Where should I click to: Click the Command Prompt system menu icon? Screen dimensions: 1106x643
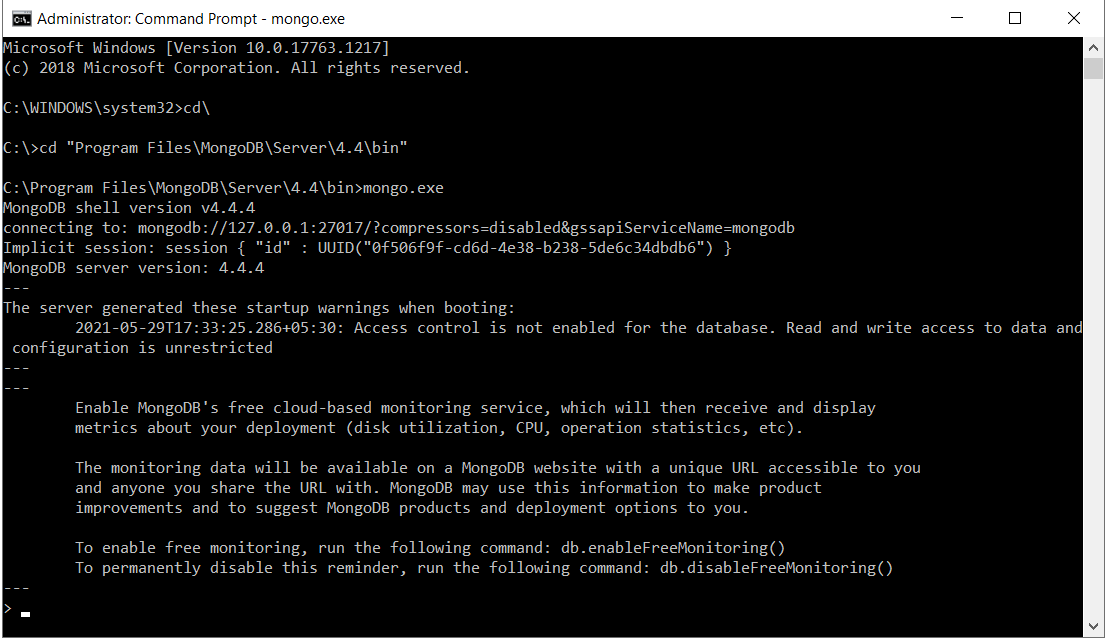point(22,18)
